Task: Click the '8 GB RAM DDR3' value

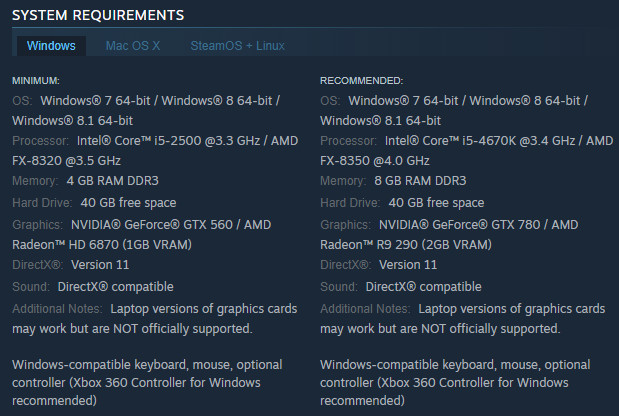Action: (420, 181)
